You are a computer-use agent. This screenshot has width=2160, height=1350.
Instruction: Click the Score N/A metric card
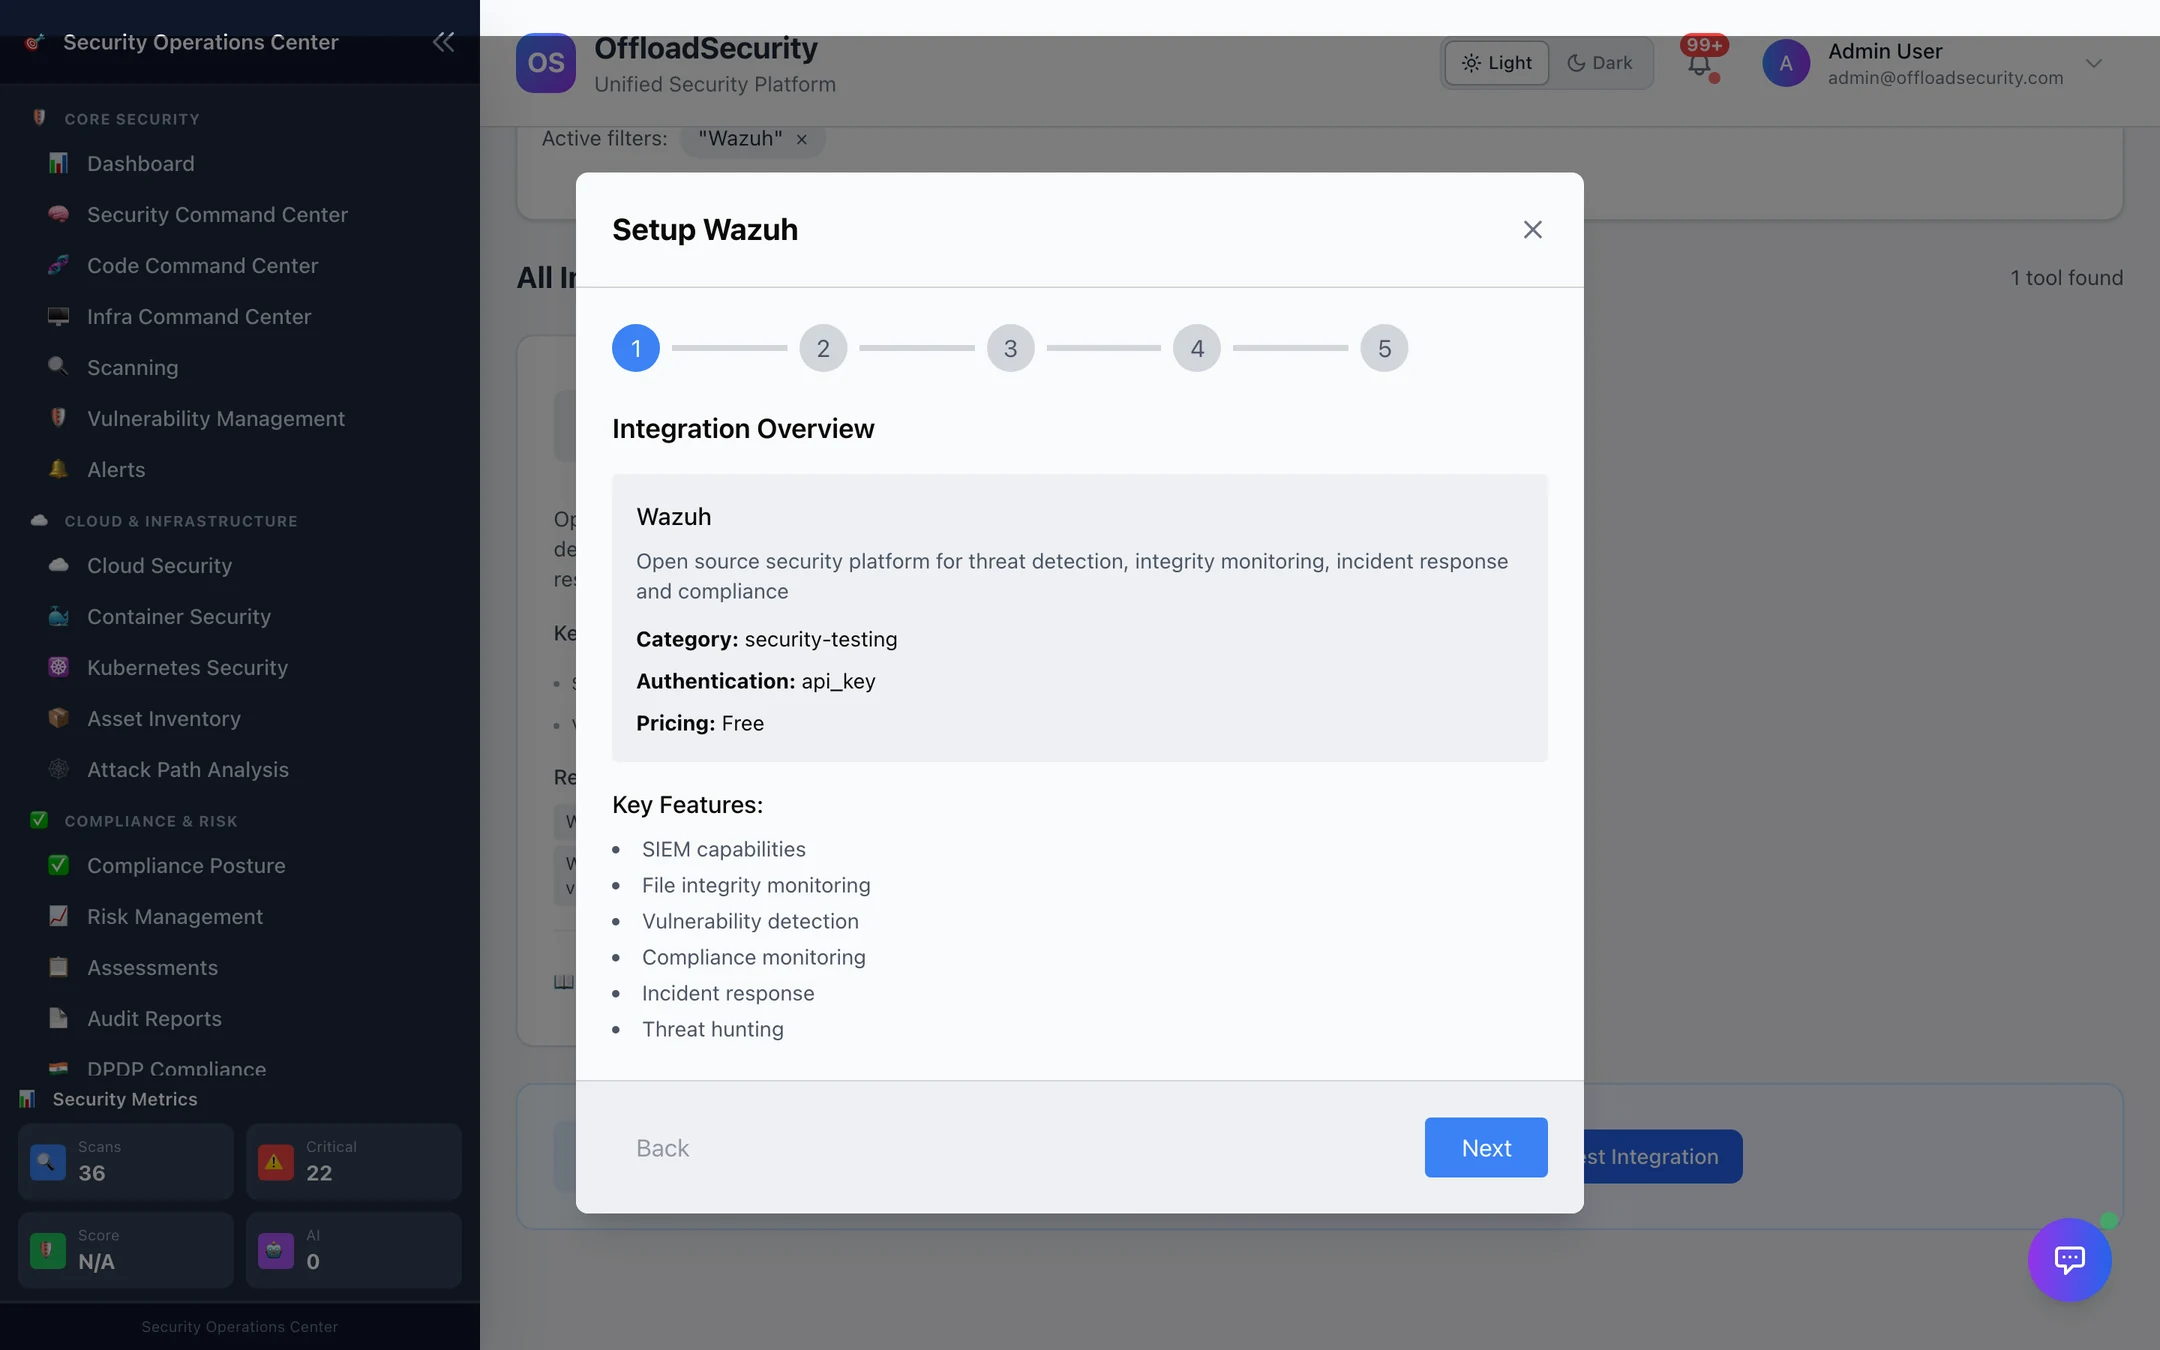coord(125,1250)
